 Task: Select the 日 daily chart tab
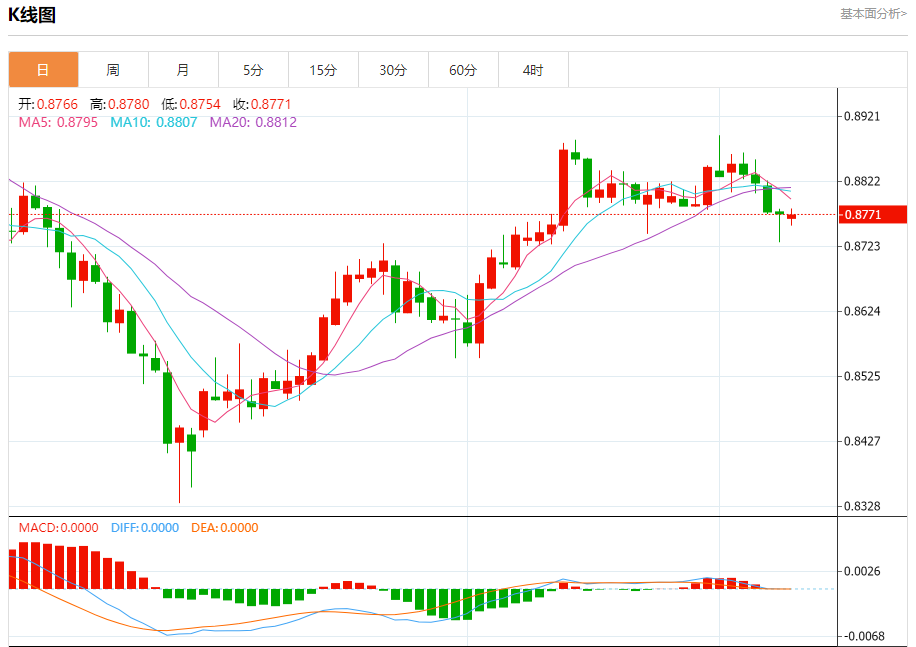pyautogui.click(x=43, y=70)
